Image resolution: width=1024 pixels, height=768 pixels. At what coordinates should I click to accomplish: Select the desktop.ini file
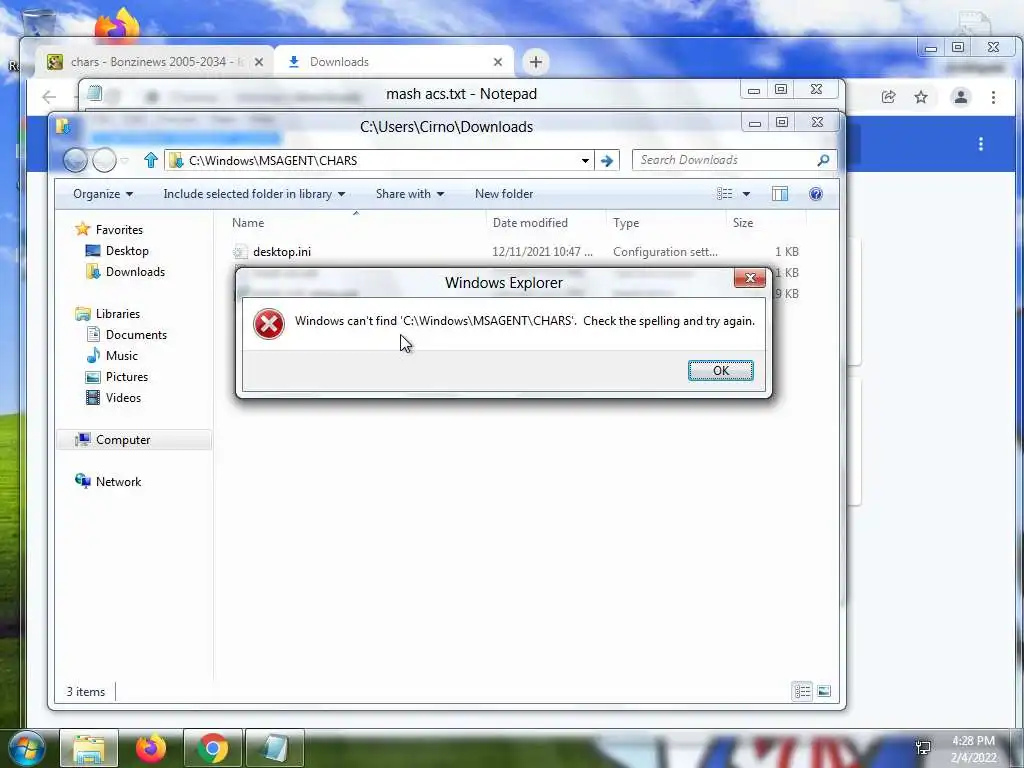click(x=281, y=251)
